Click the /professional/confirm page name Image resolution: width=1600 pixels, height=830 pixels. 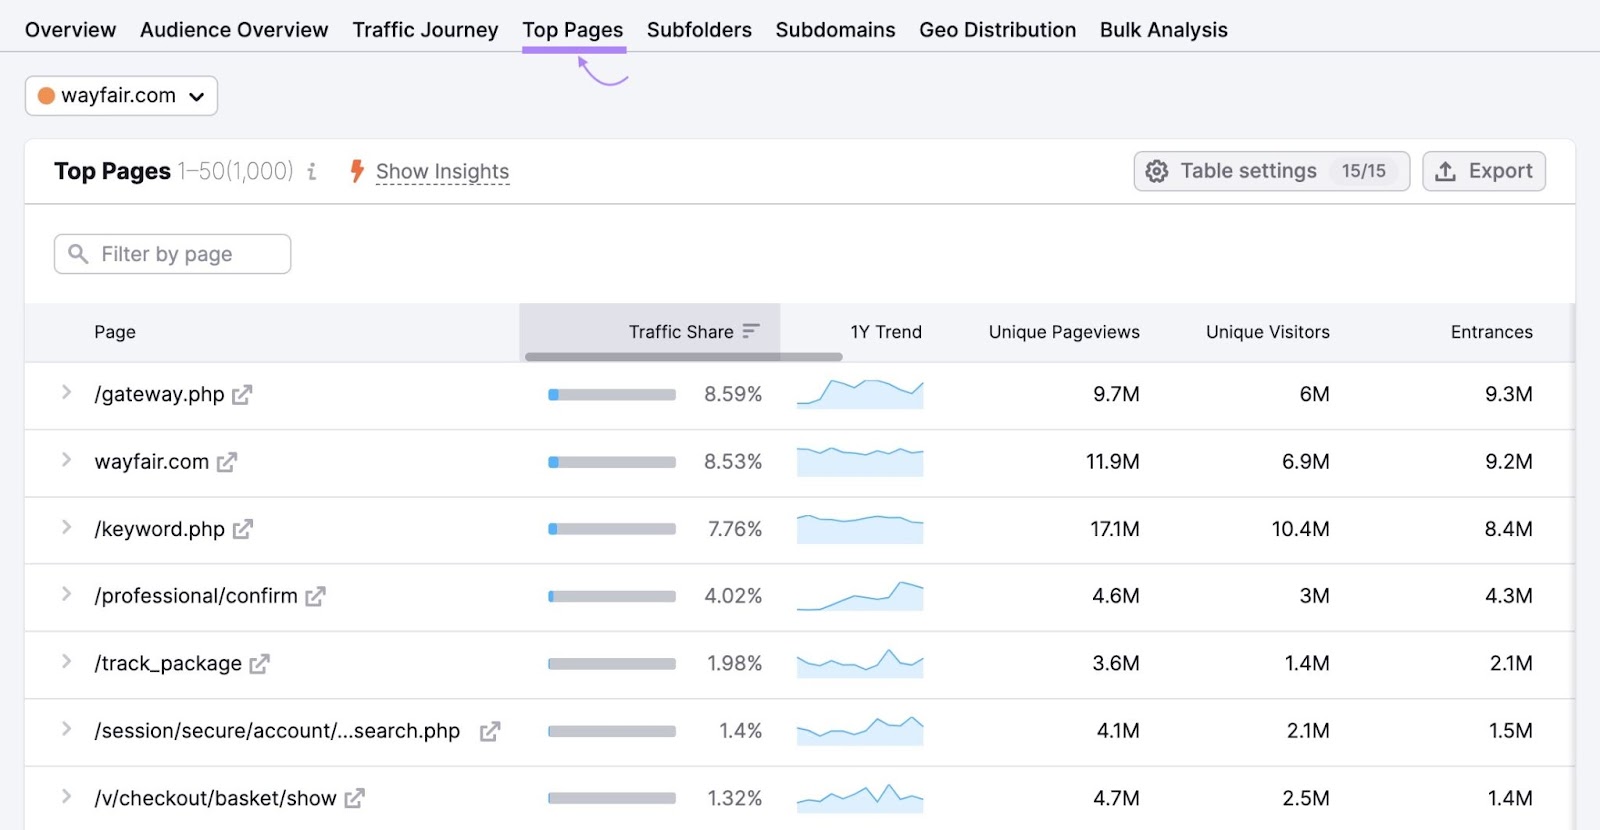click(x=196, y=596)
